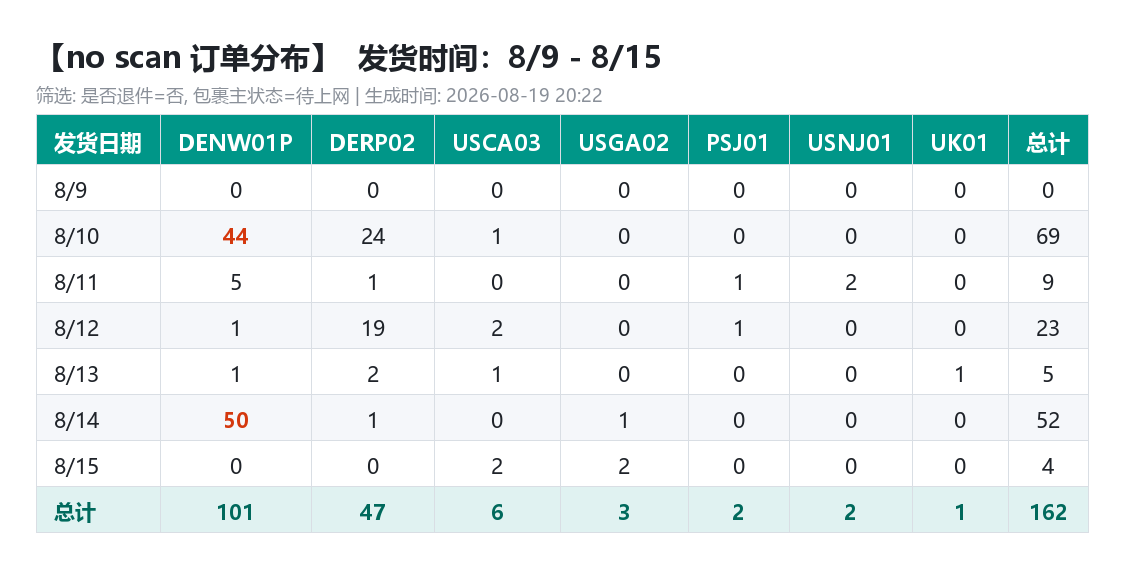Select the 总计 row label at bottom
Screen dimensions: 1124x568
[75, 512]
